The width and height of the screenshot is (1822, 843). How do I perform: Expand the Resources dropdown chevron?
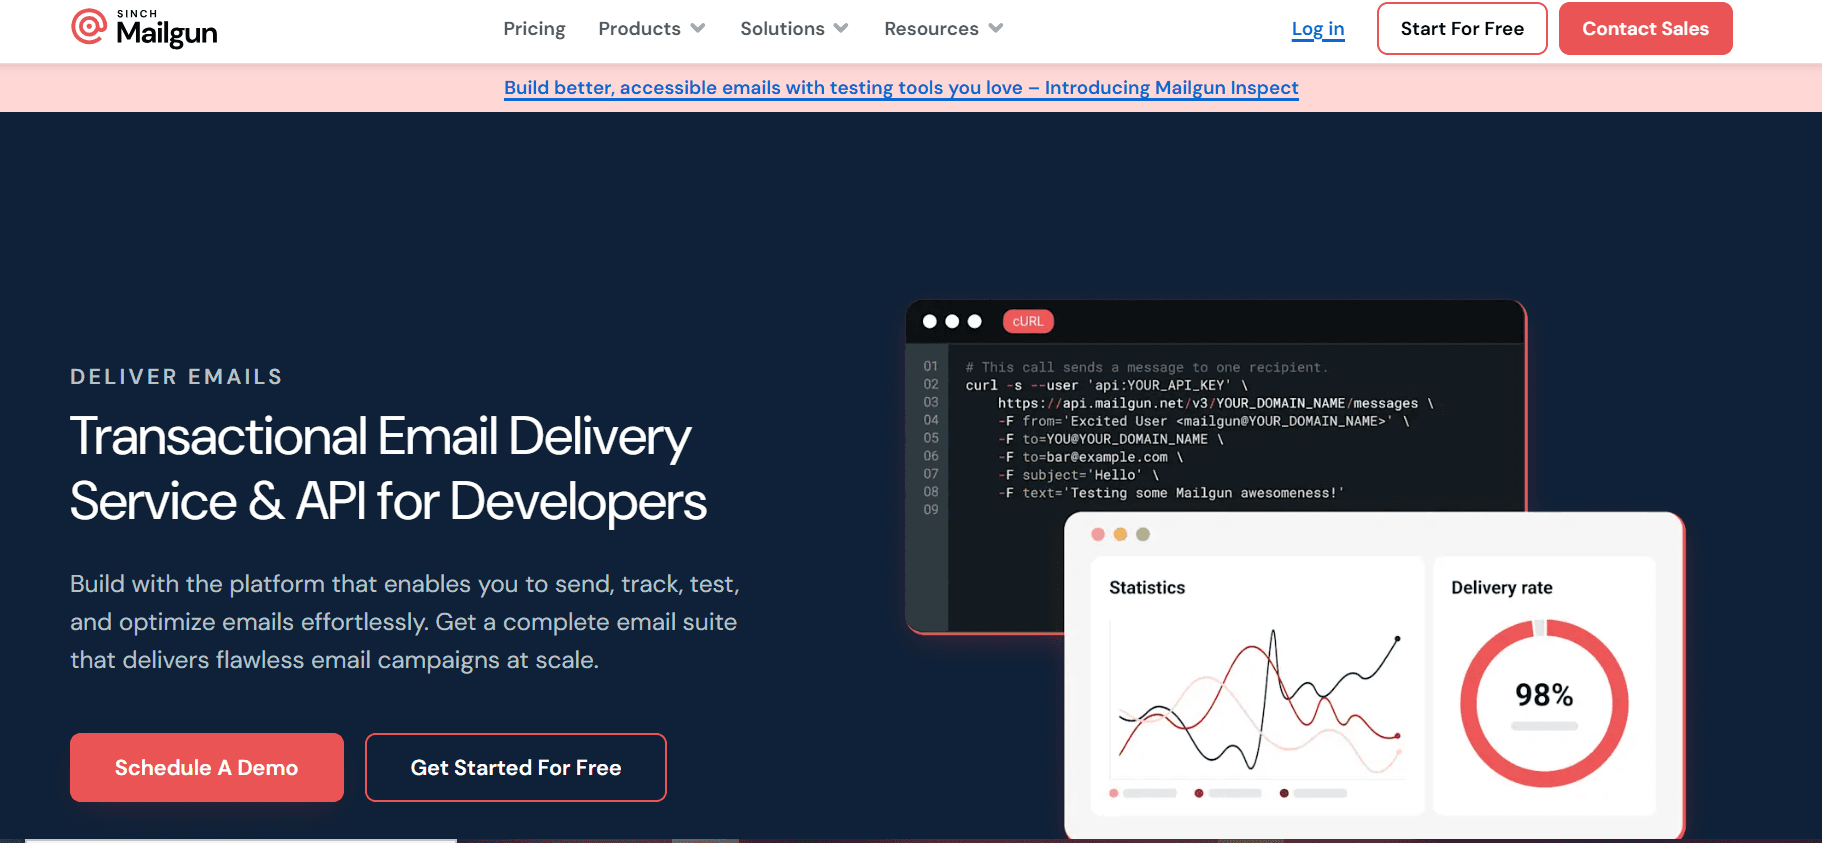(x=996, y=28)
